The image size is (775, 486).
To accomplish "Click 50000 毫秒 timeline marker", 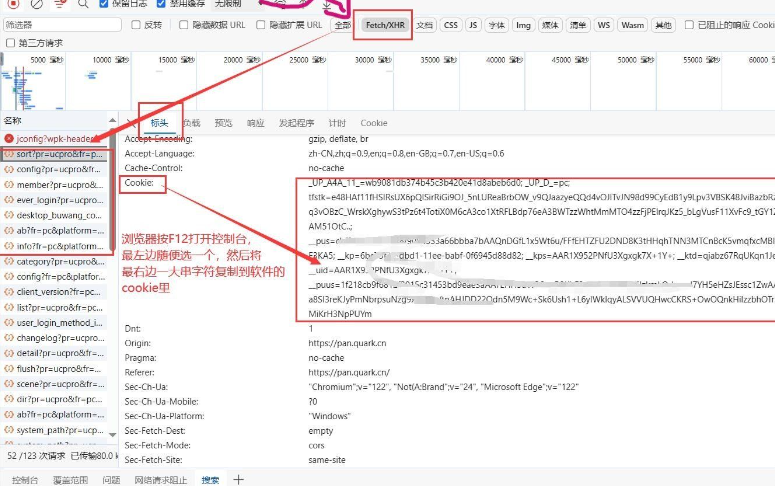I will pyautogui.click(x=635, y=60).
